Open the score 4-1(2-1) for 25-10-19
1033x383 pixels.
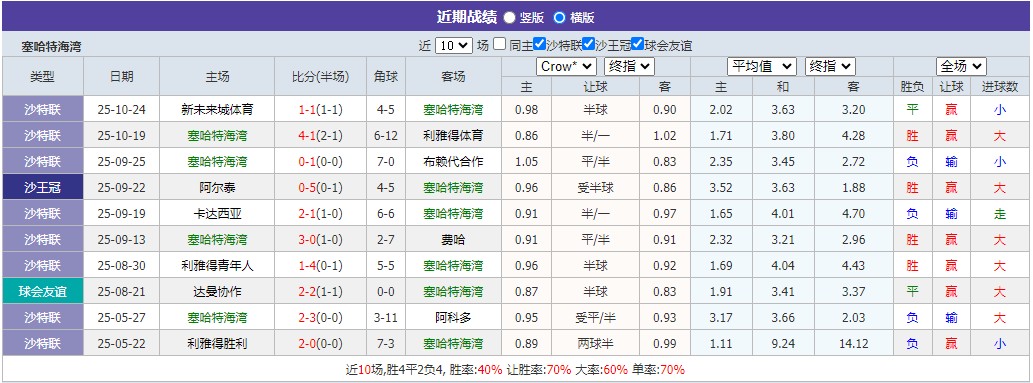tap(320, 136)
